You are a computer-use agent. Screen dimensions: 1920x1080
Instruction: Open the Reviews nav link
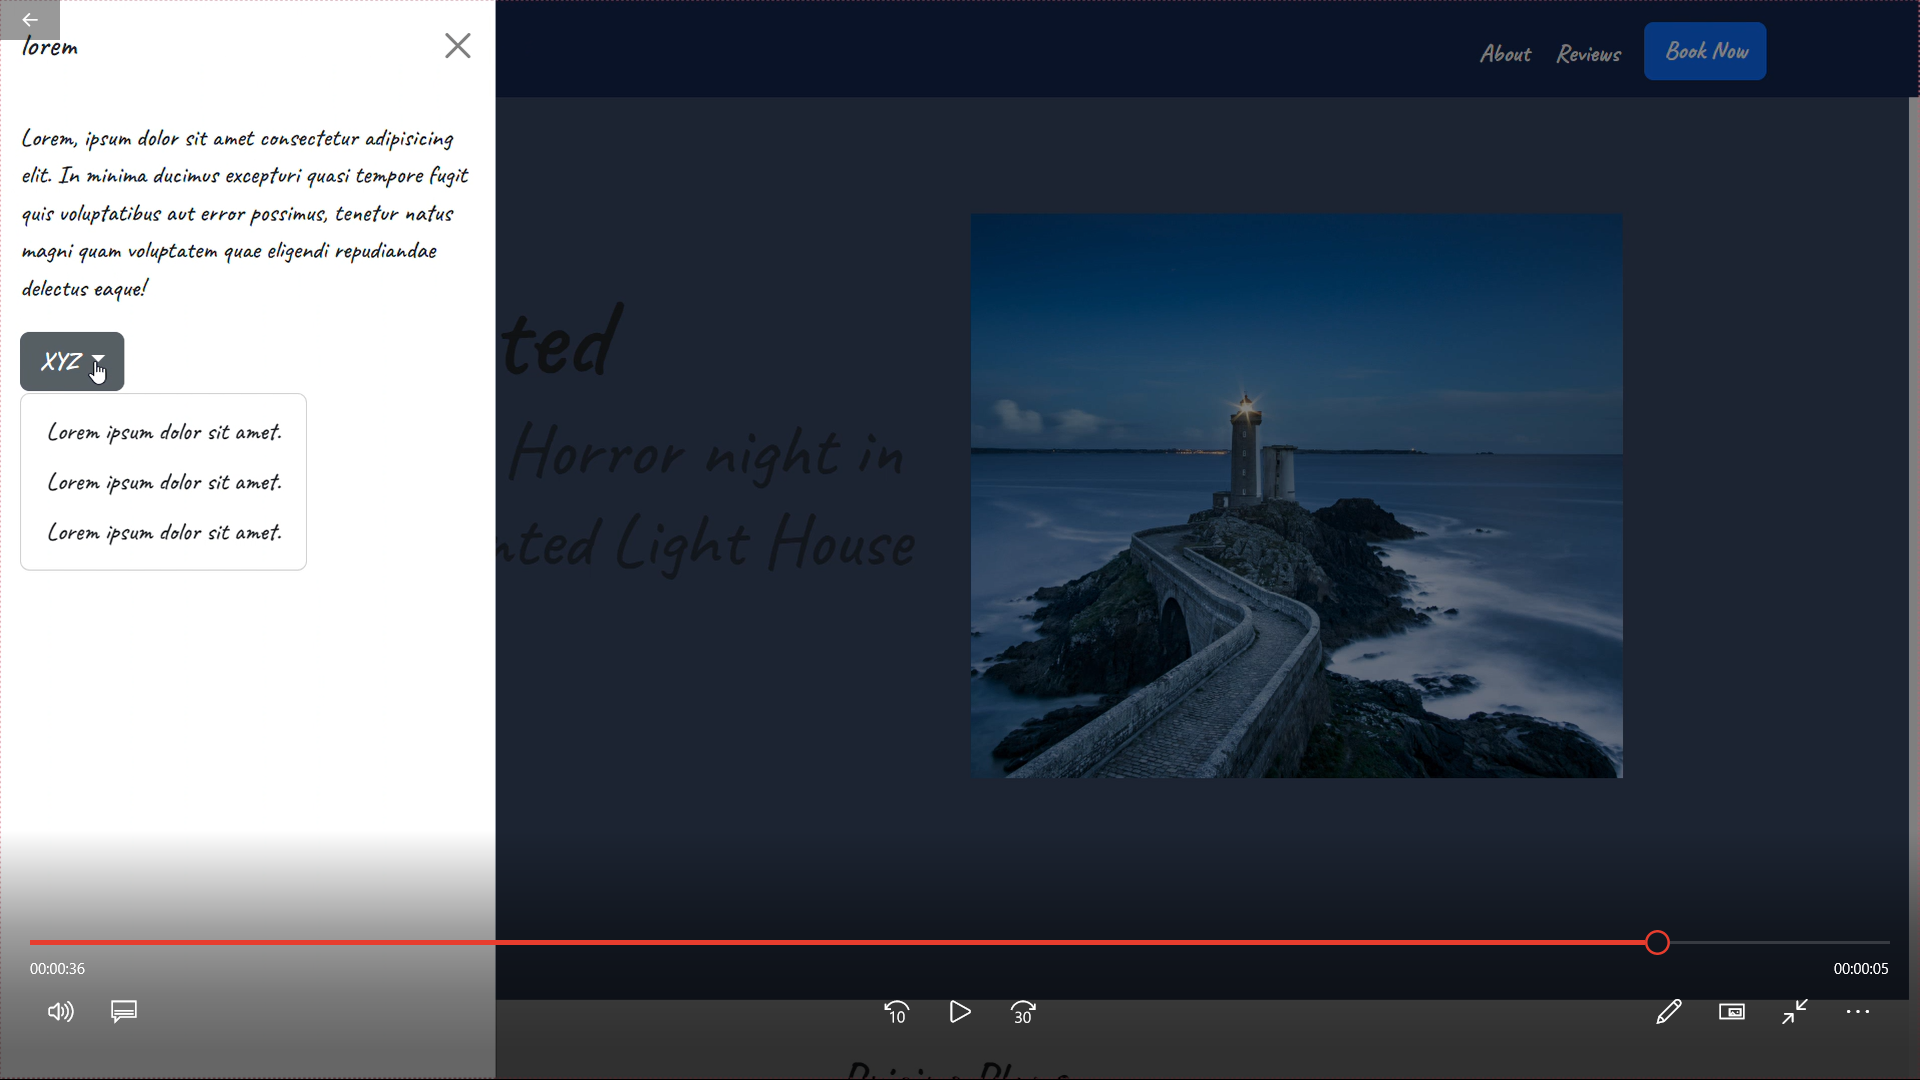1588,54
